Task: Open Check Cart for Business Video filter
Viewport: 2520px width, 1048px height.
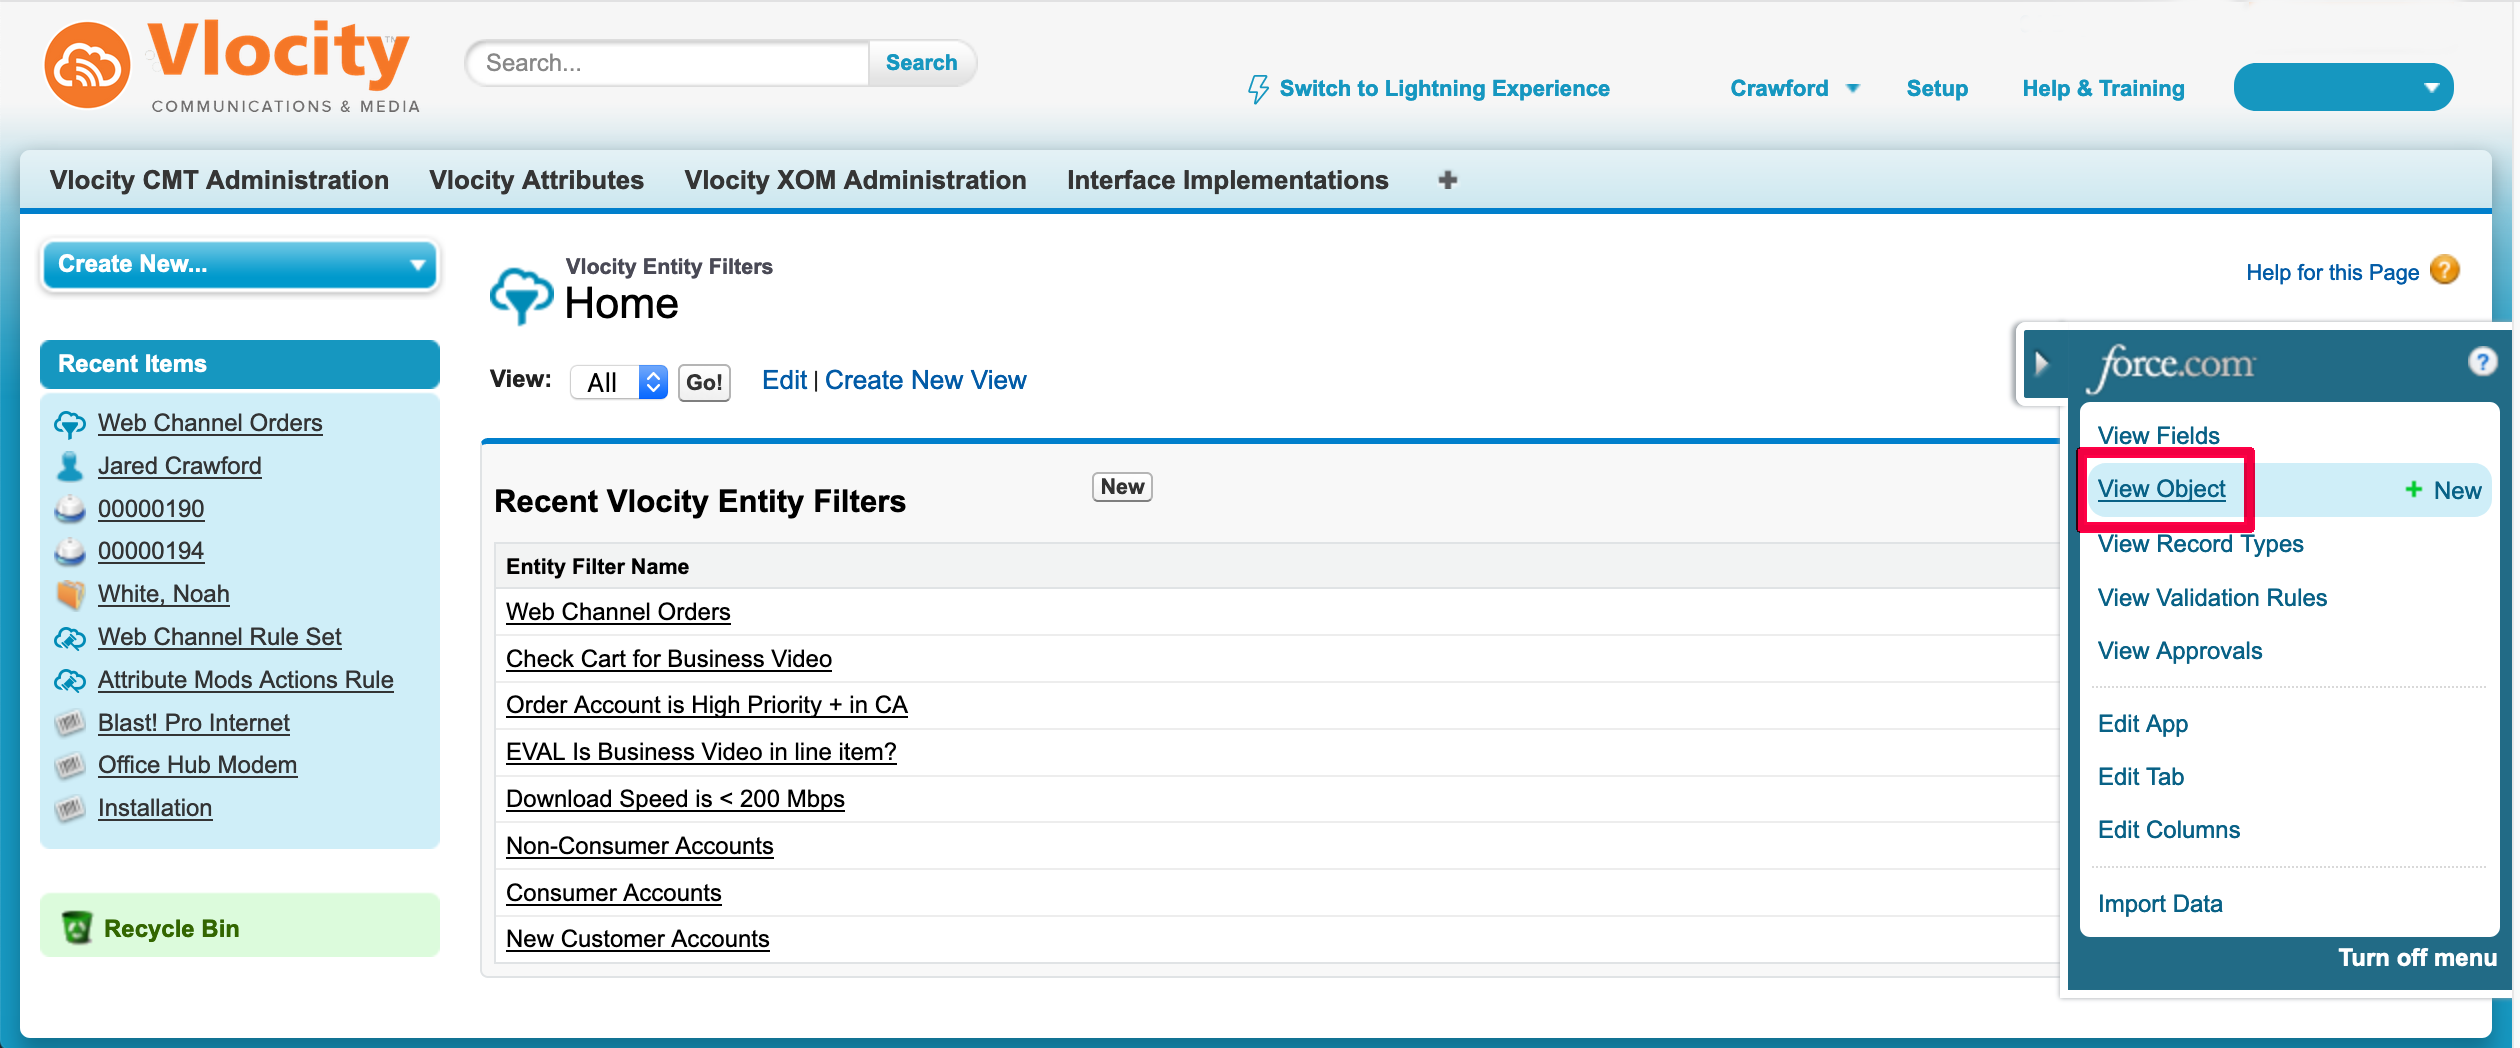Action: click(x=668, y=659)
